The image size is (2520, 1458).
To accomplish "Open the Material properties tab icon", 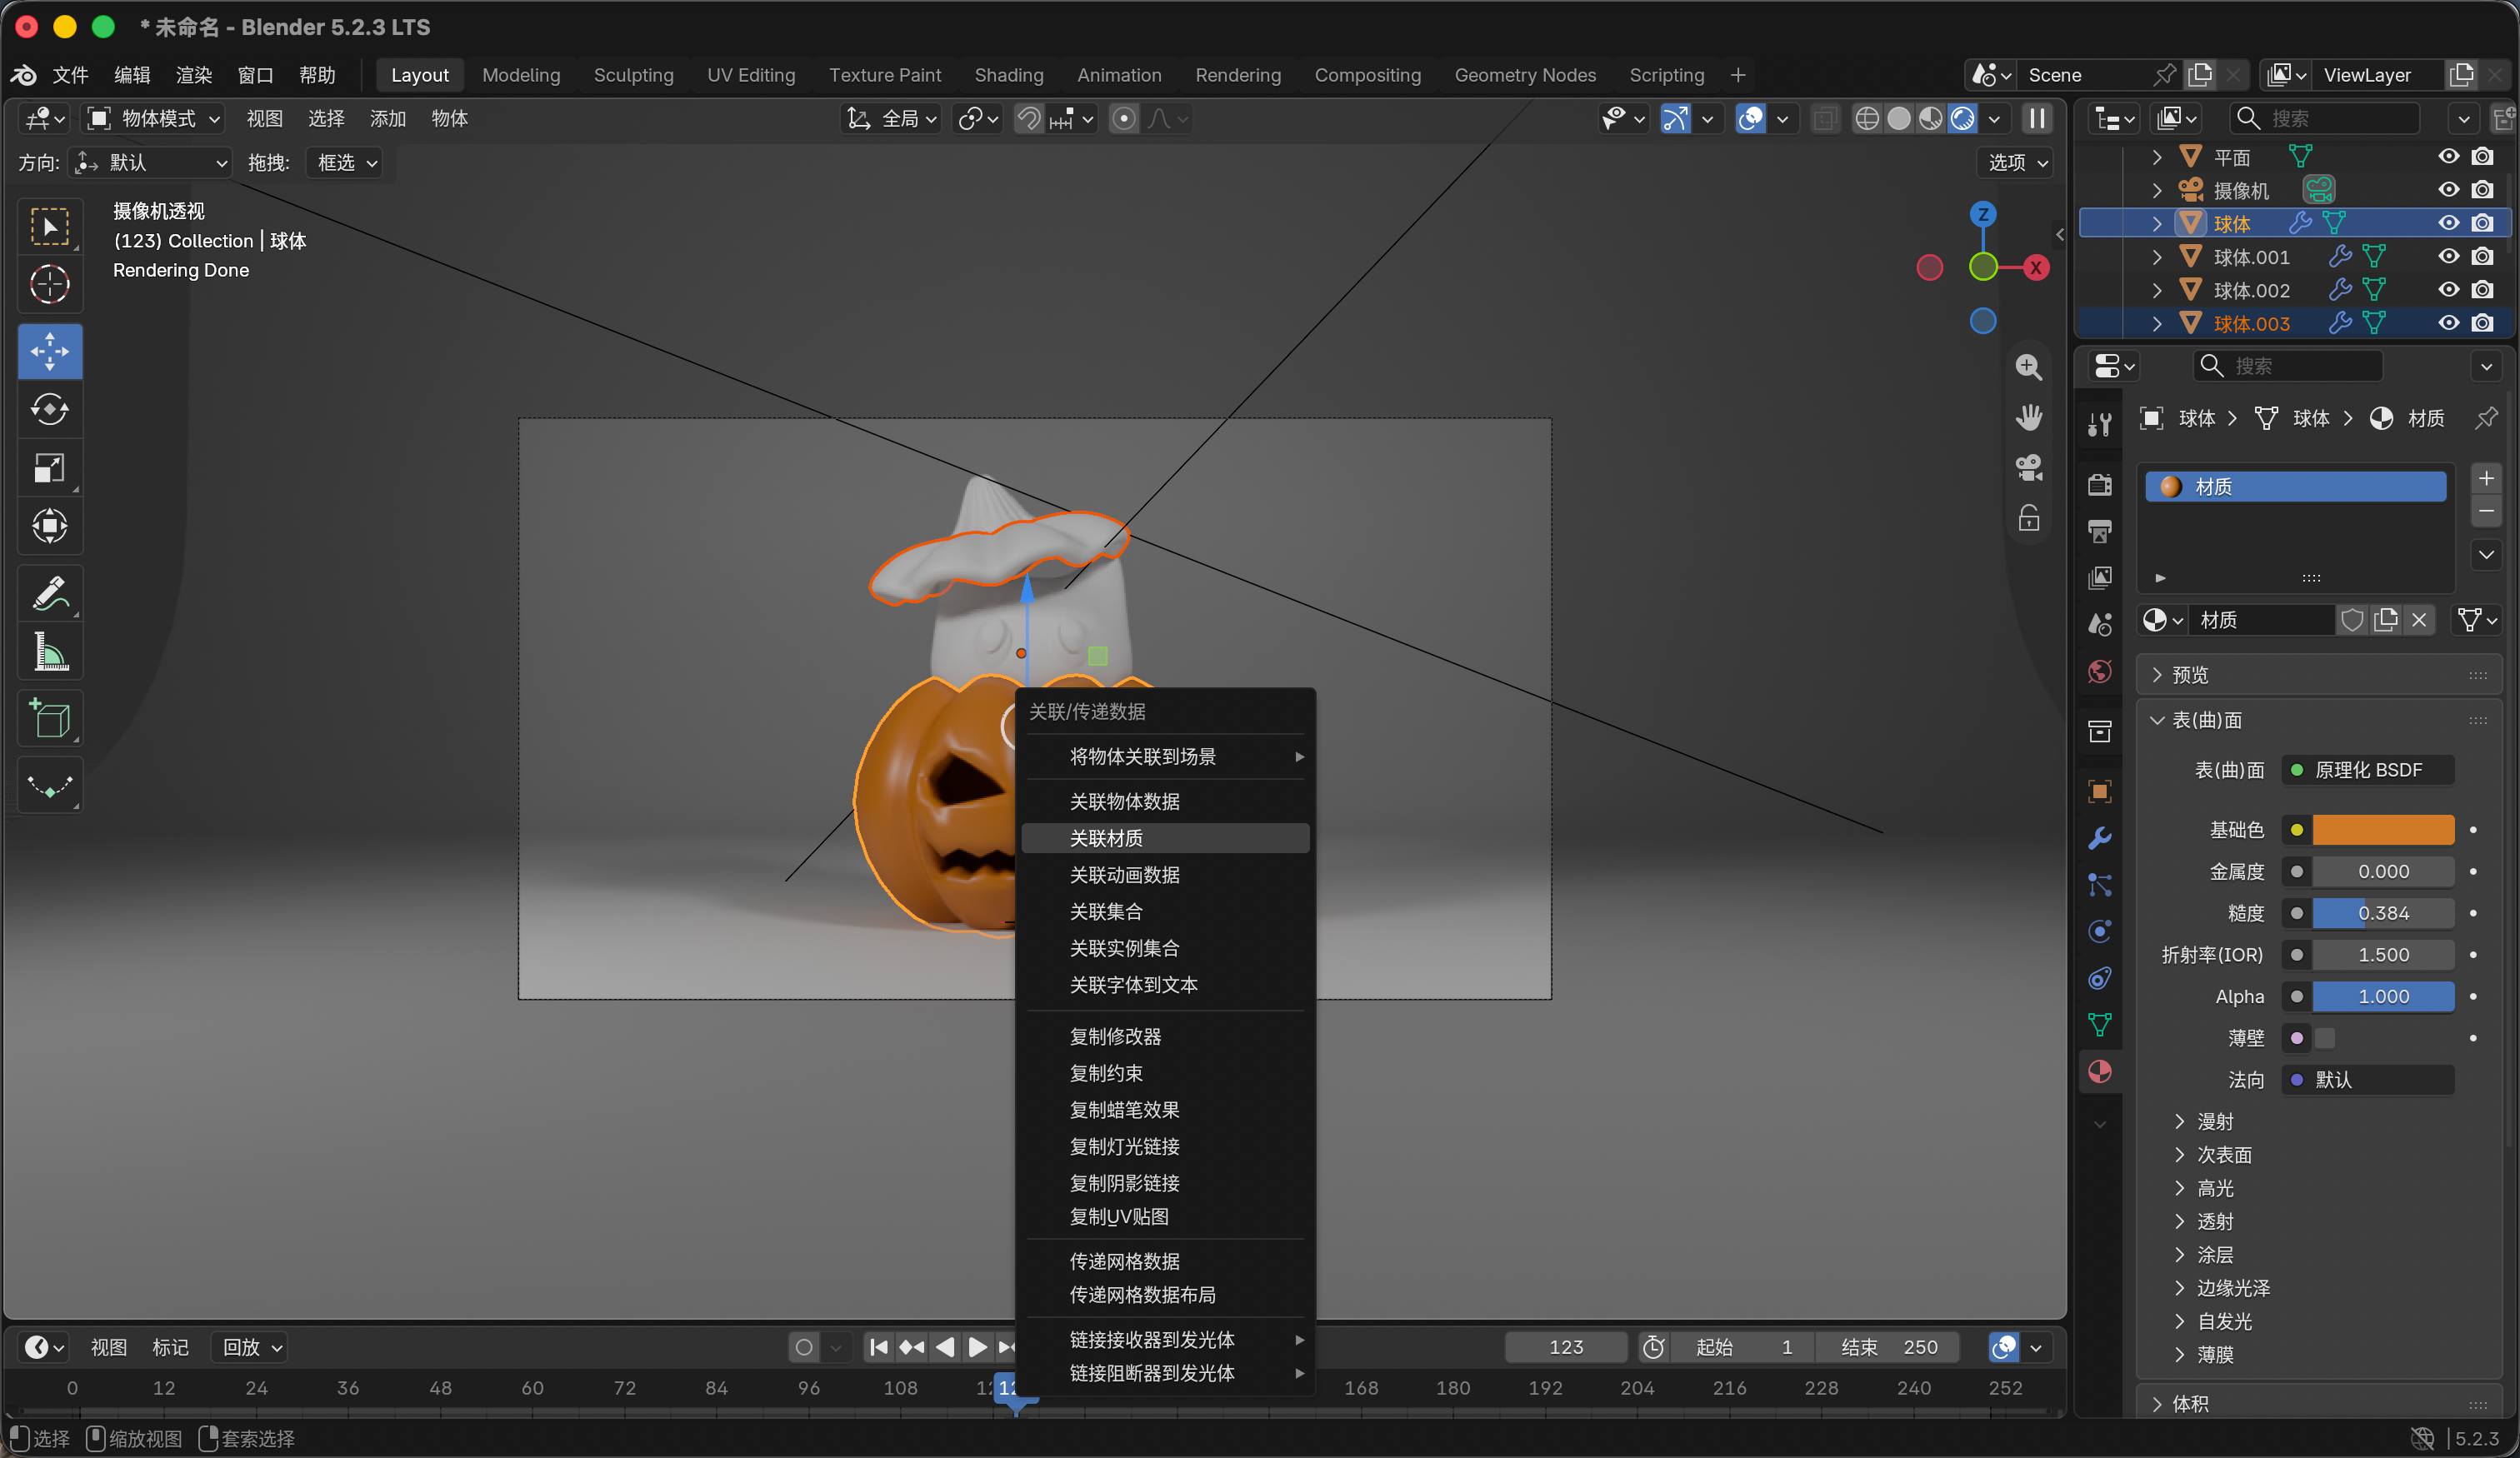I will point(2099,1072).
